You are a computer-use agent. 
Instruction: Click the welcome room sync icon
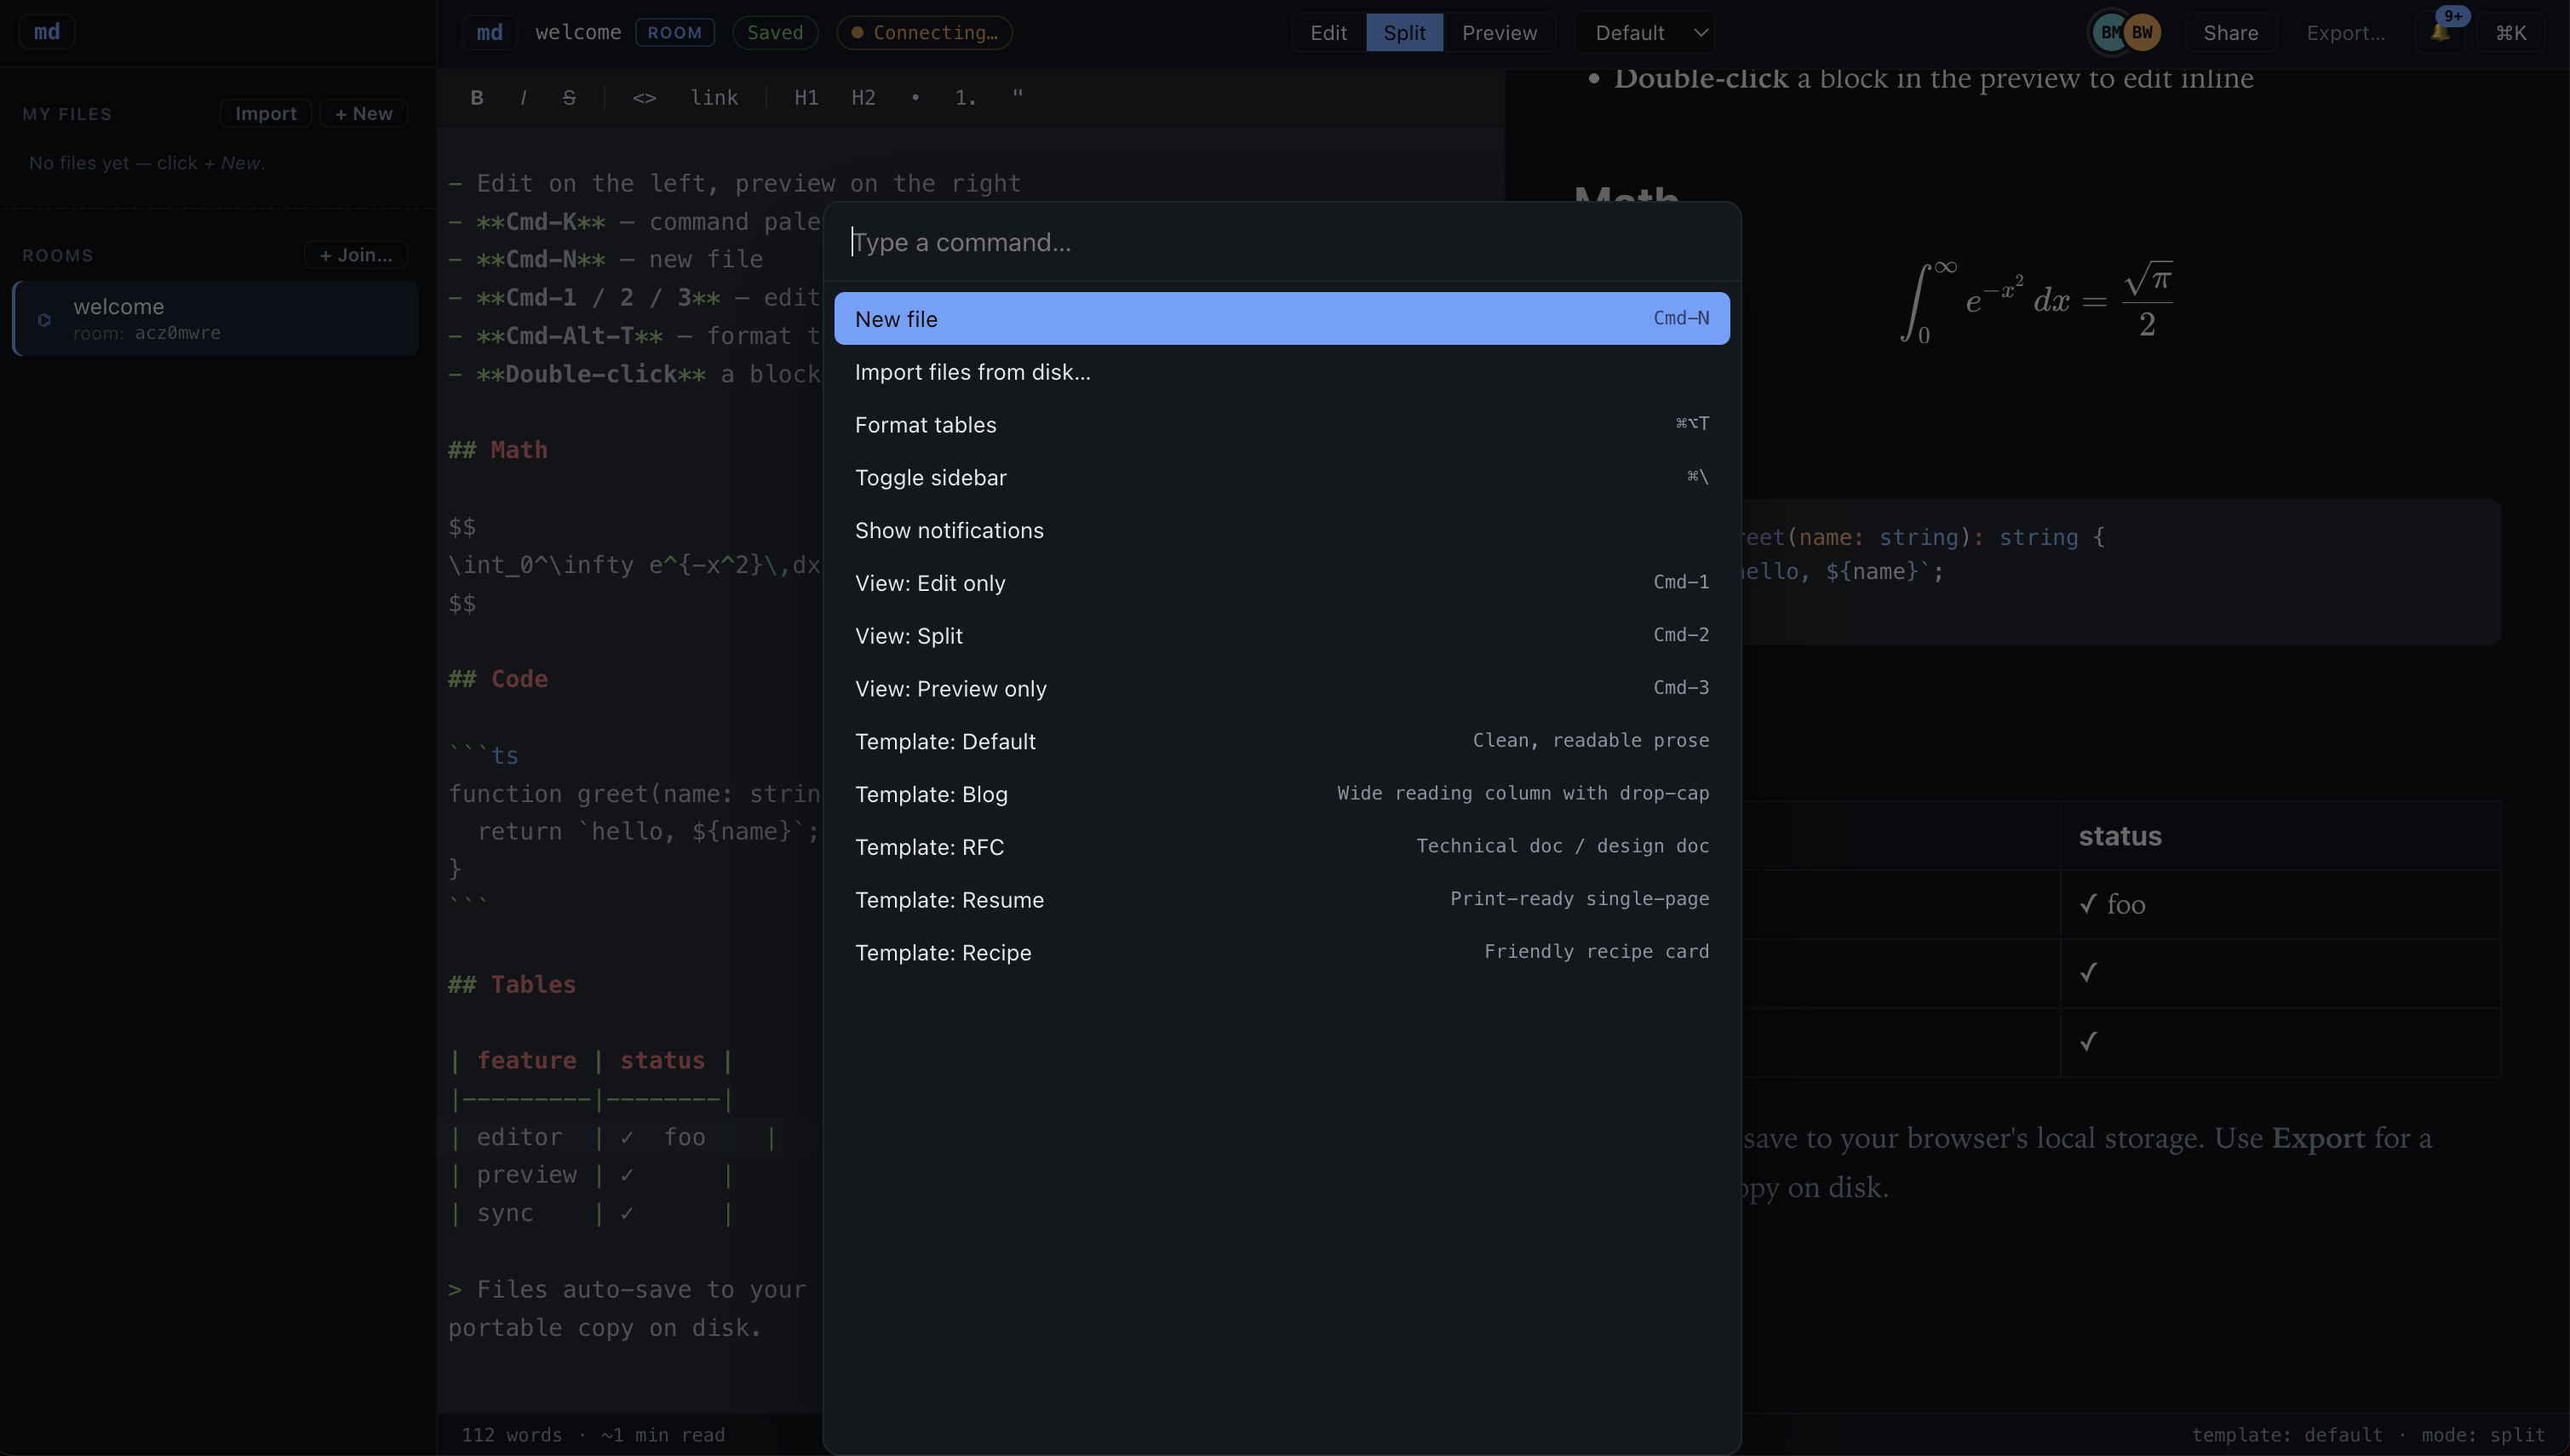[x=44, y=320]
